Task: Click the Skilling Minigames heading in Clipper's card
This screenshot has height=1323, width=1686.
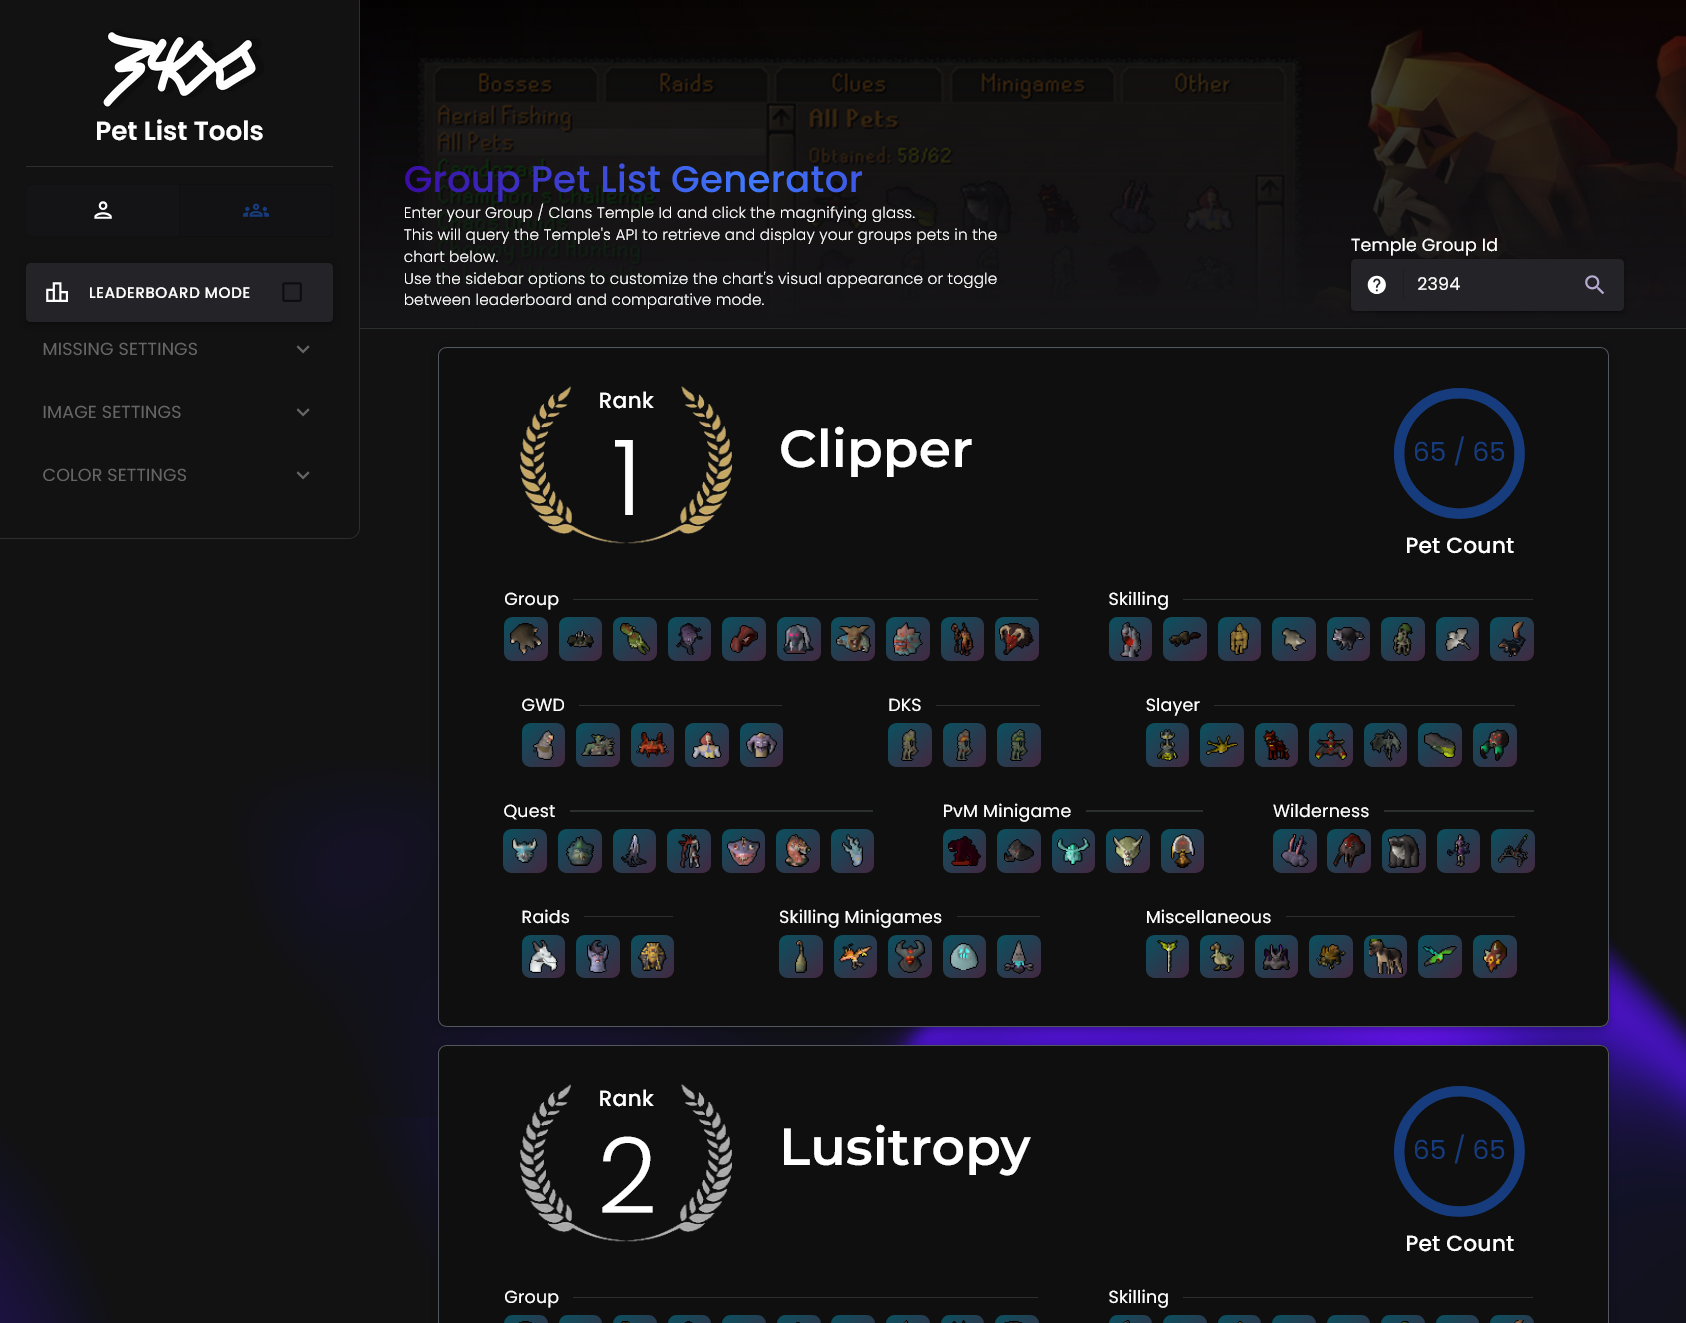Action: tap(860, 917)
